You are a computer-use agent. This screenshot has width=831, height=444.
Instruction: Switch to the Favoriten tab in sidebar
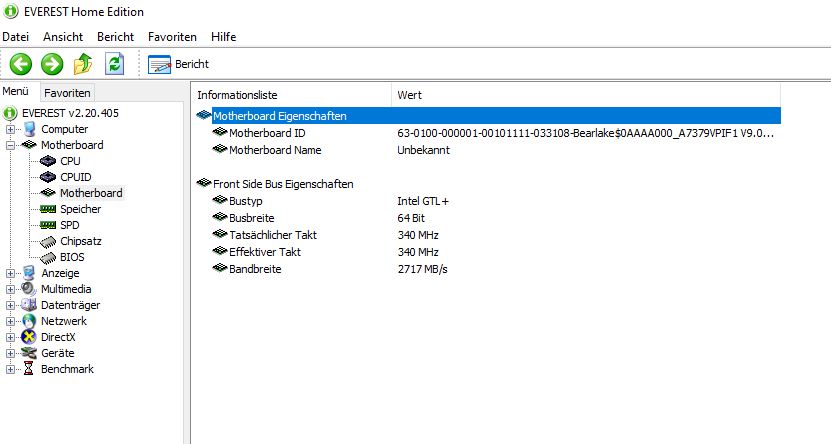click(67, 93)
